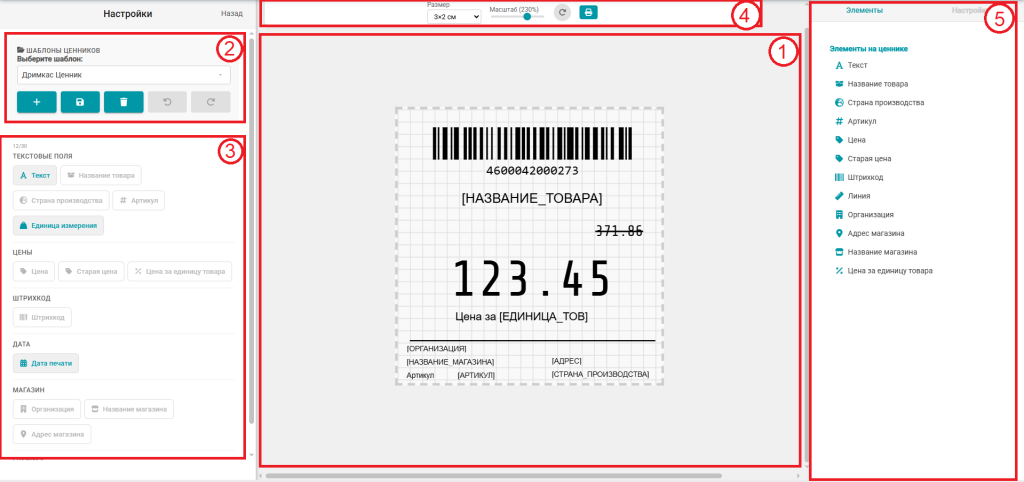
Task: Click the canvas horizontal scrollbar
Action: [493, 476]
